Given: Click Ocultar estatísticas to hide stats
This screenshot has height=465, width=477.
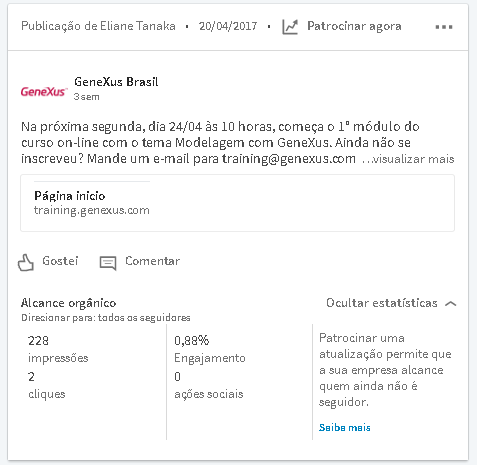Looking at the screenshot, I should (x=382, y=303).
